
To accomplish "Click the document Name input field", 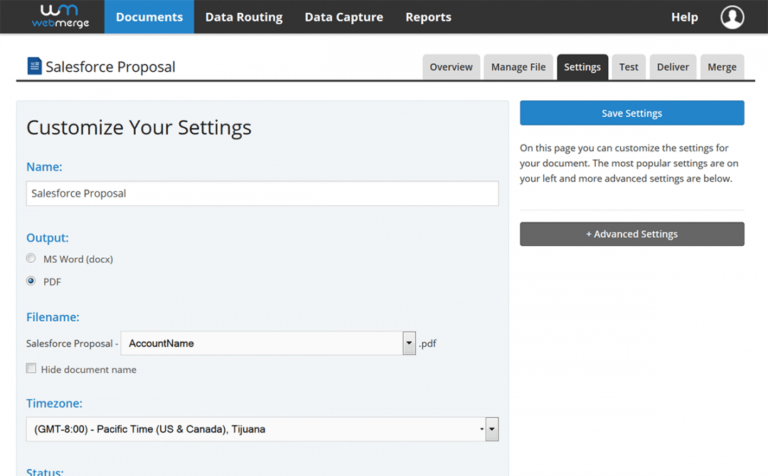I will pyautogui.click(x=262, y=194).
